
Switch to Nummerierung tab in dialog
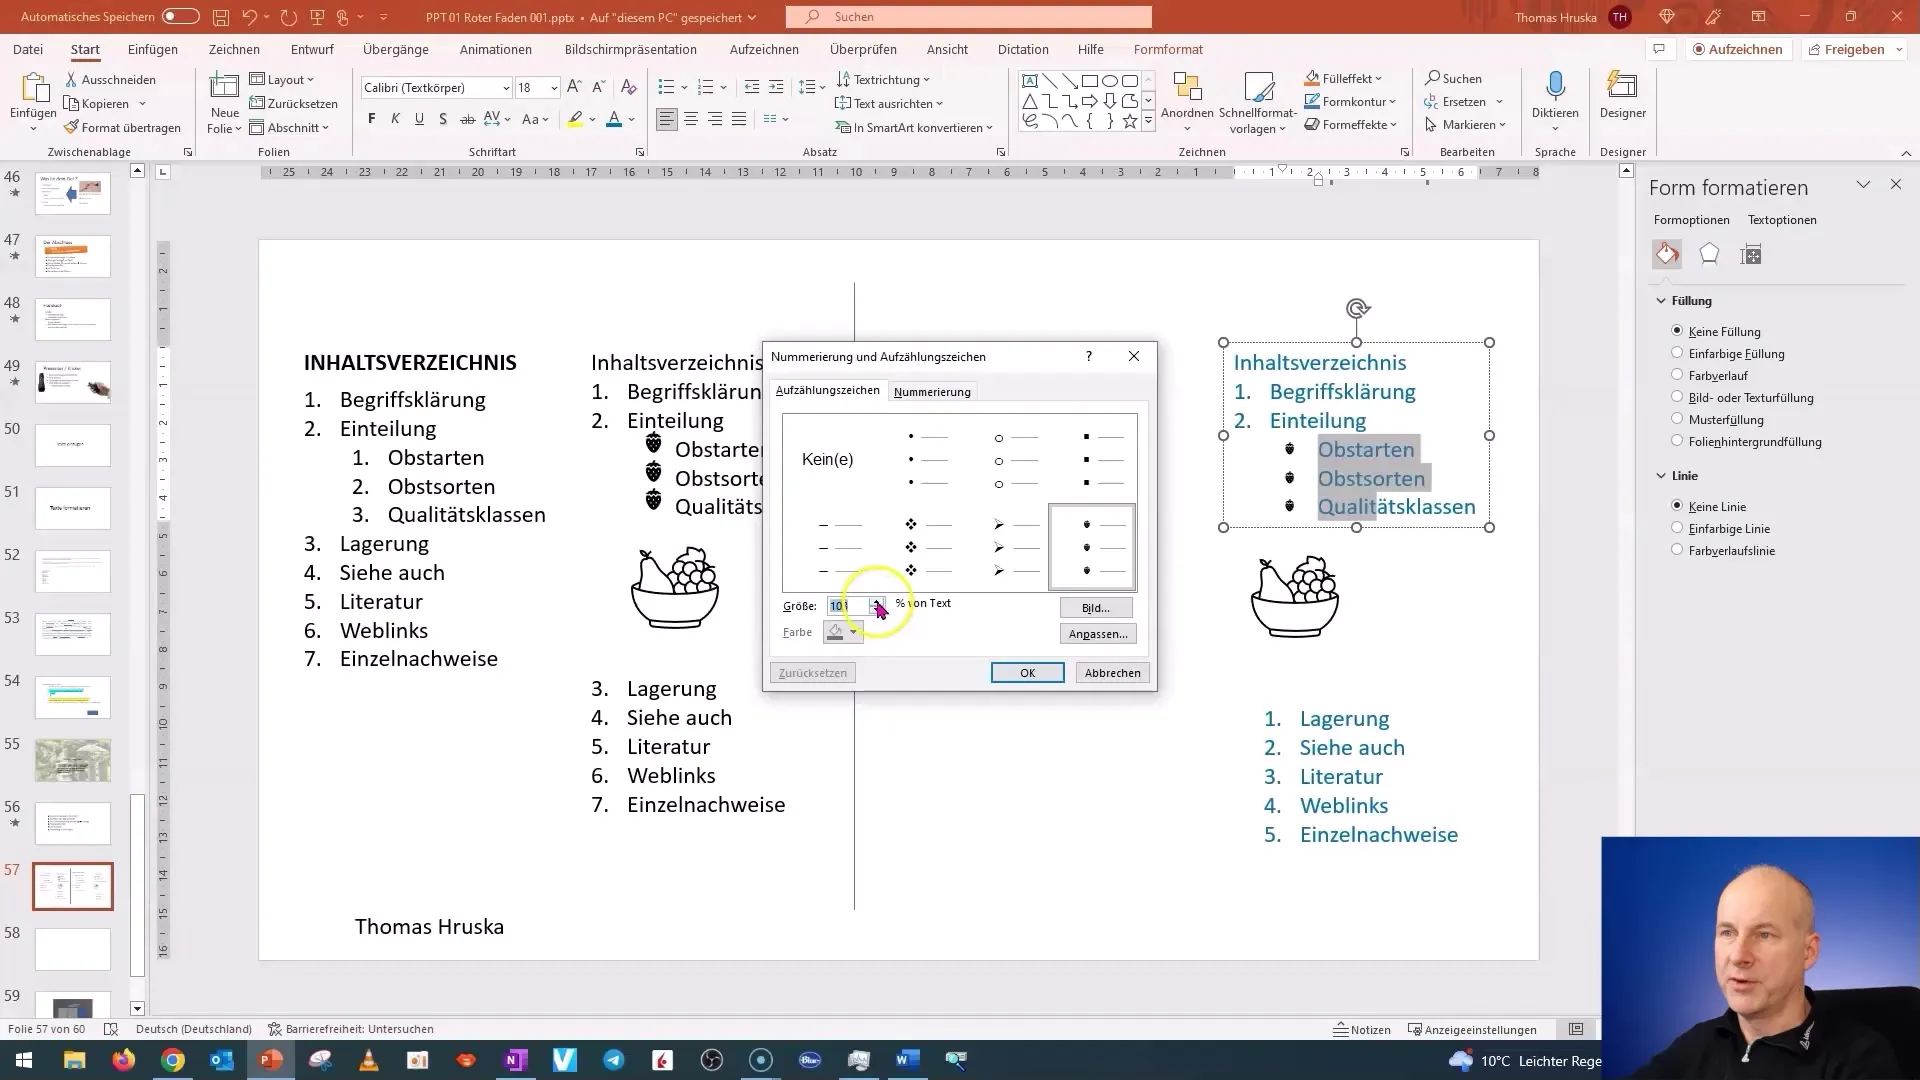click(932, 392)
